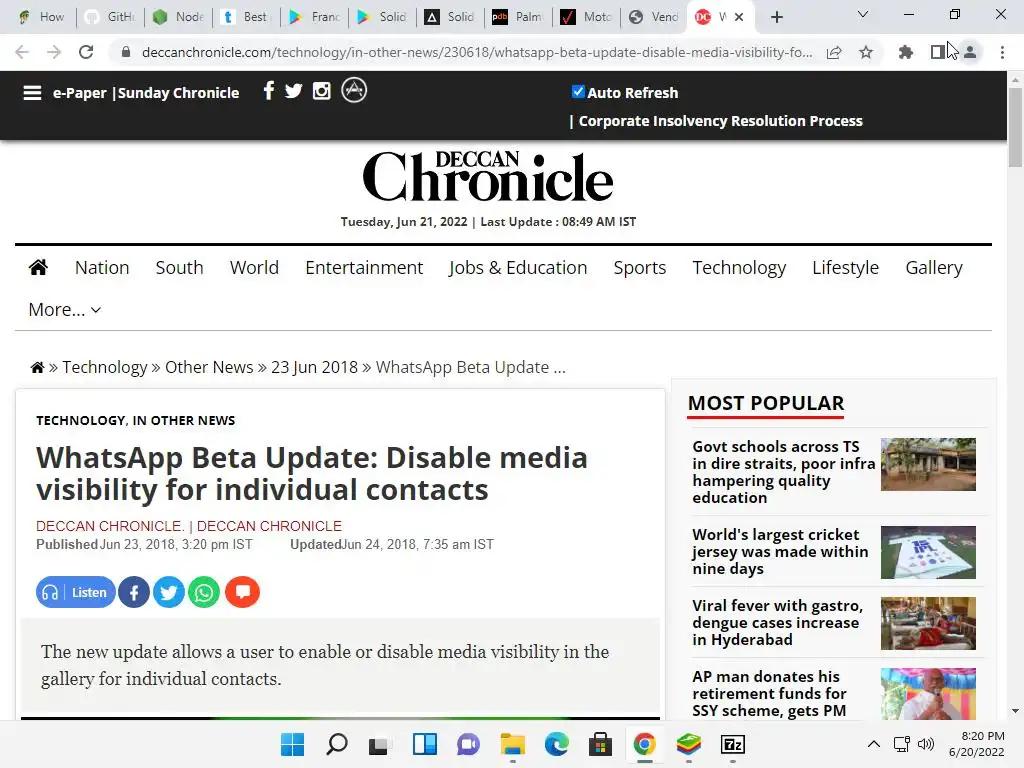This screenshot has height=768, width=1024.
Task: Share this page from address bar icon
Action: tap(834, 52)
